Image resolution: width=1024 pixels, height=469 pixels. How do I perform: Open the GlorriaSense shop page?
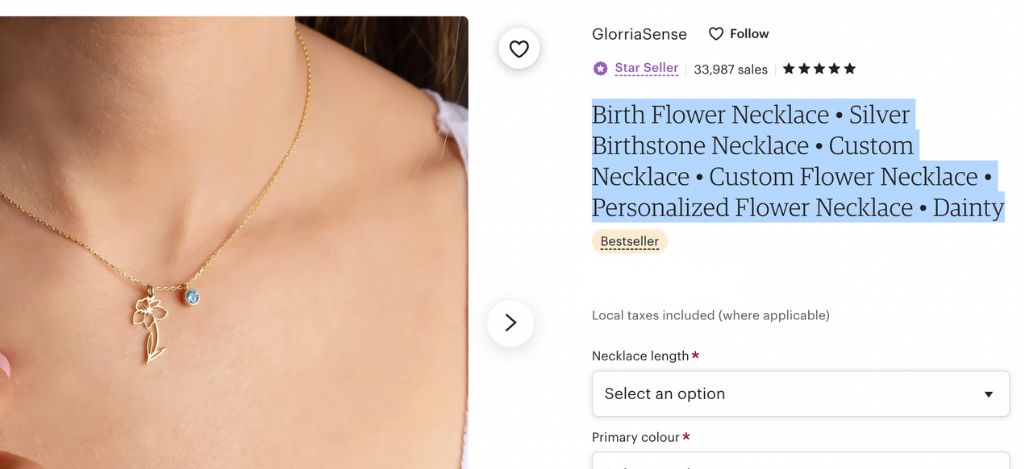[639, 34]
